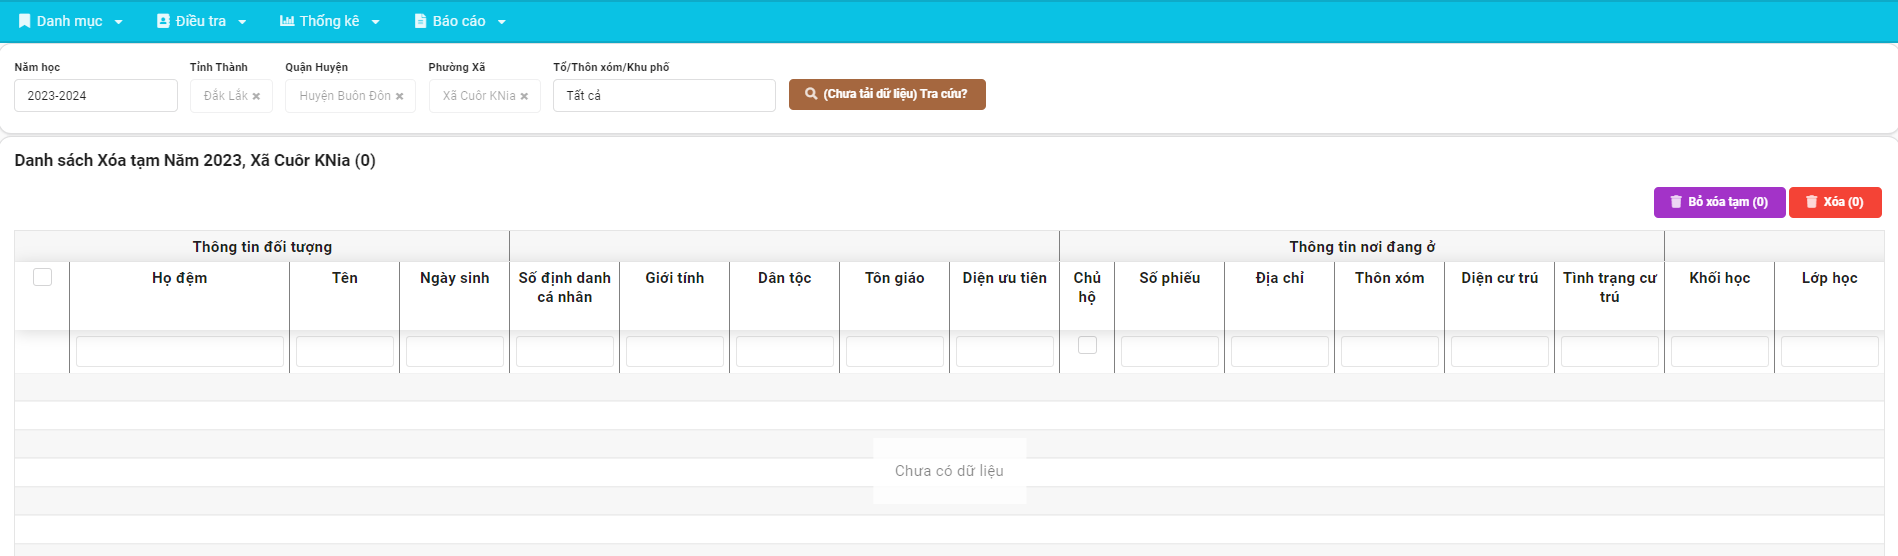This screenshot has height=556, width=1898.
Task: Toggle the Chủ hộ filter checkbox
Action: pos(1087,345)
